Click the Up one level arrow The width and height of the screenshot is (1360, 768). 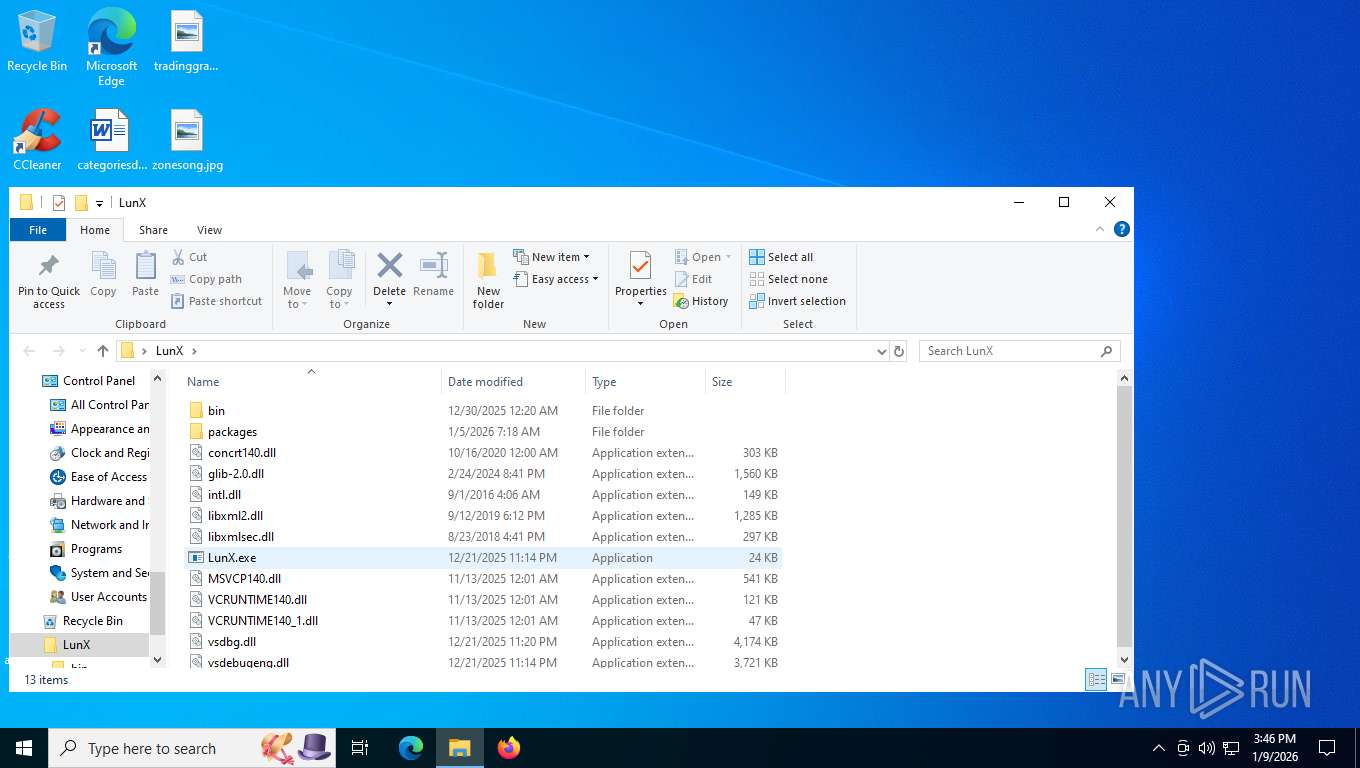tap(102, 351)
